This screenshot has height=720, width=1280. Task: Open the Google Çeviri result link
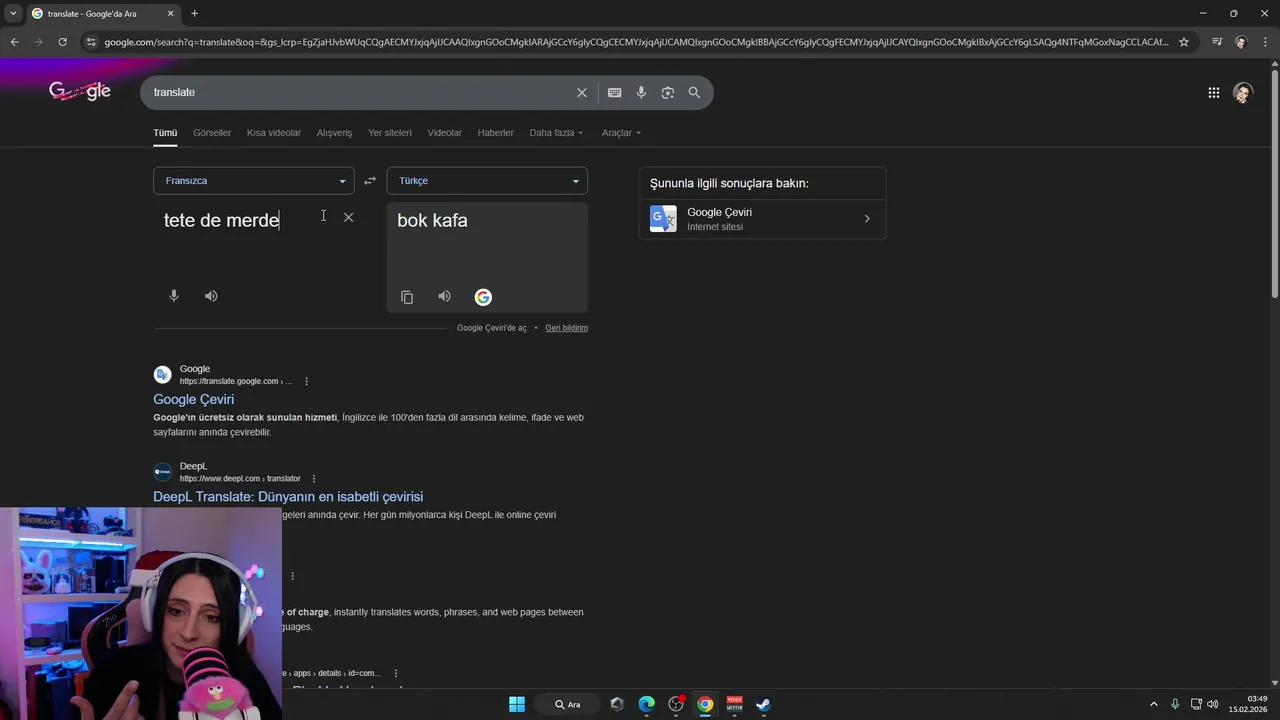tap(194, 399)
